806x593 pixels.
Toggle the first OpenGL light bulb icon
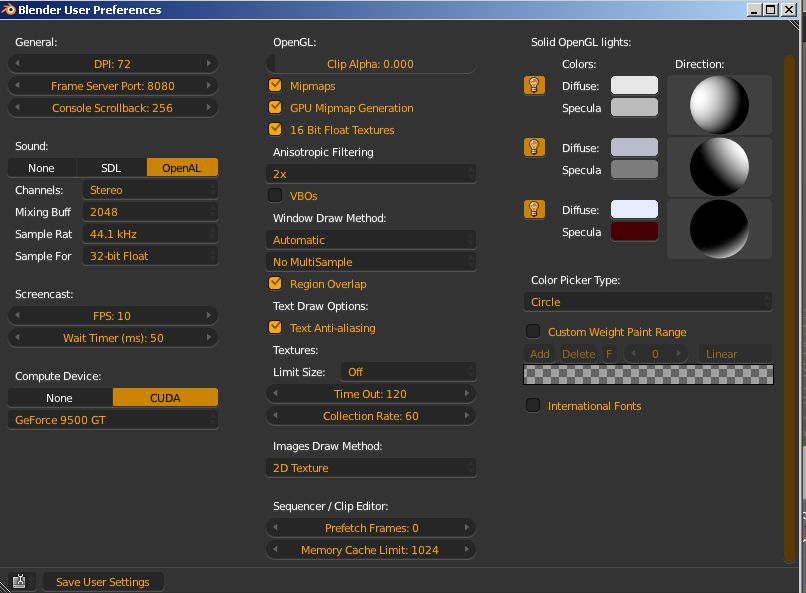[x=534, y=85]
